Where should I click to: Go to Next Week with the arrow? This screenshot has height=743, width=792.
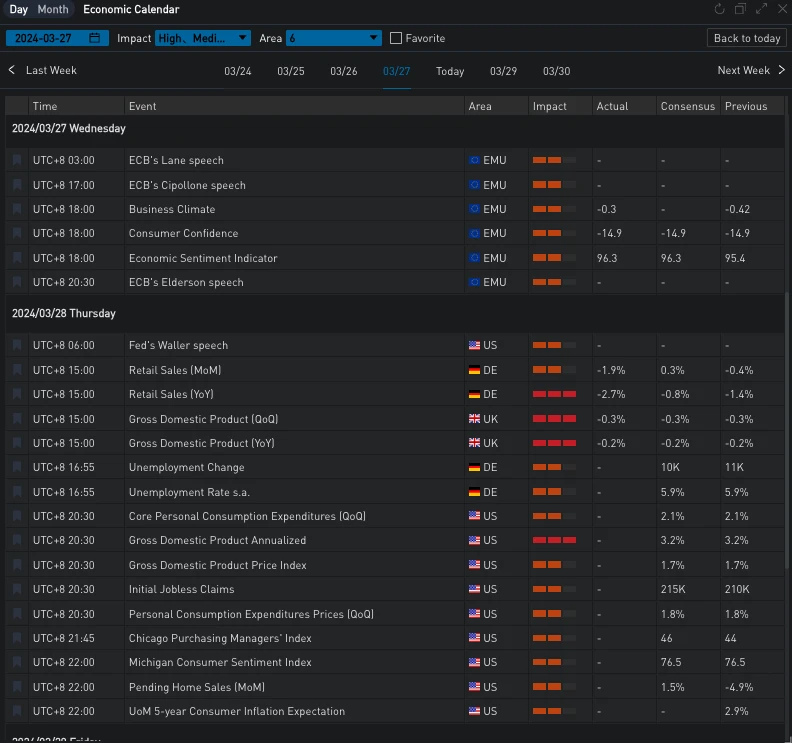click(x=781, y=70)
